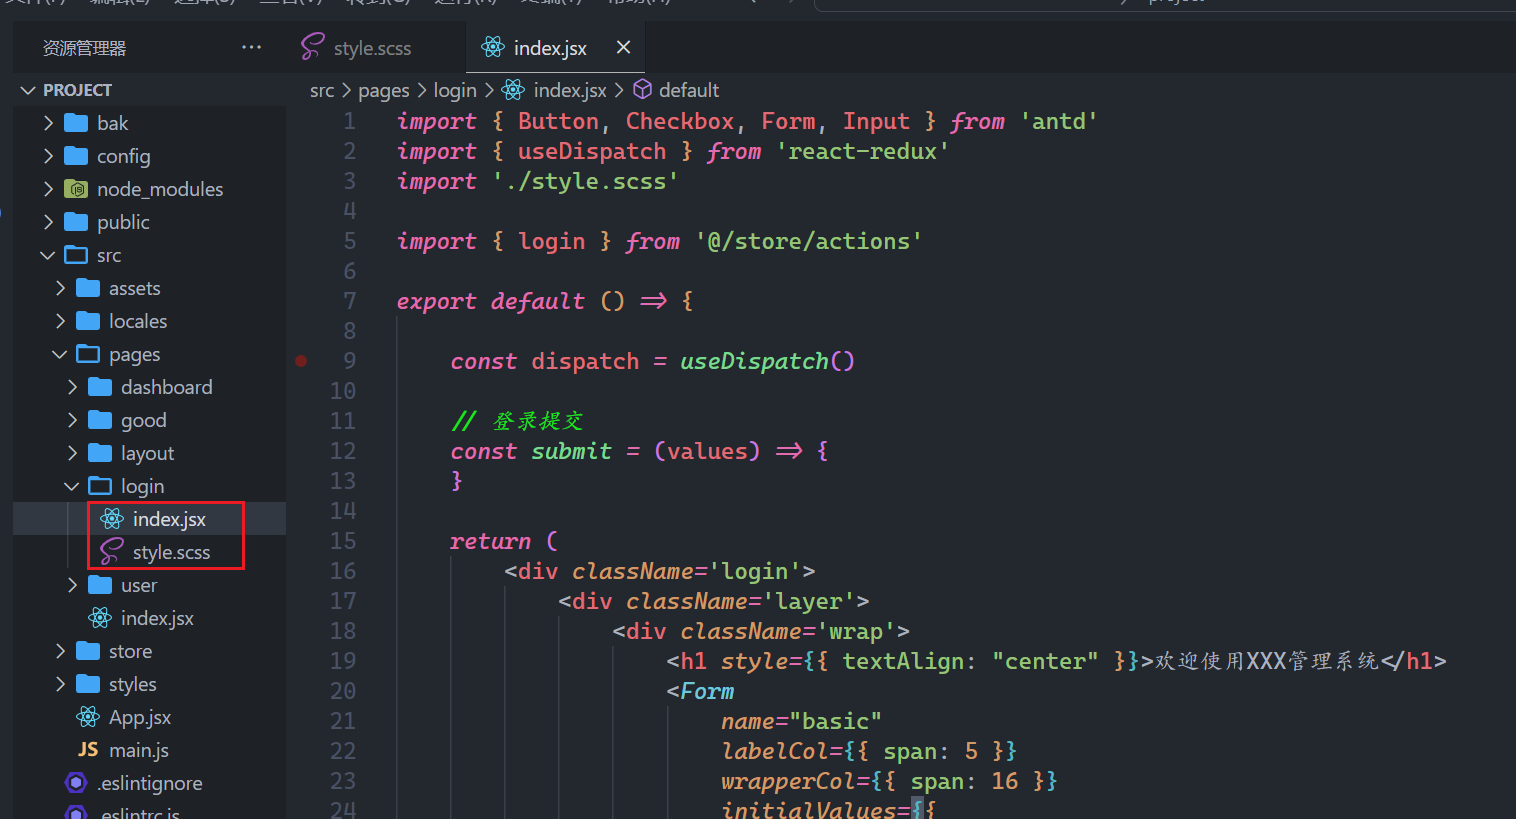The image size is (1516, 819).
Task: Click useDispatch import on line 2
Action: click(x=592, y=151)
